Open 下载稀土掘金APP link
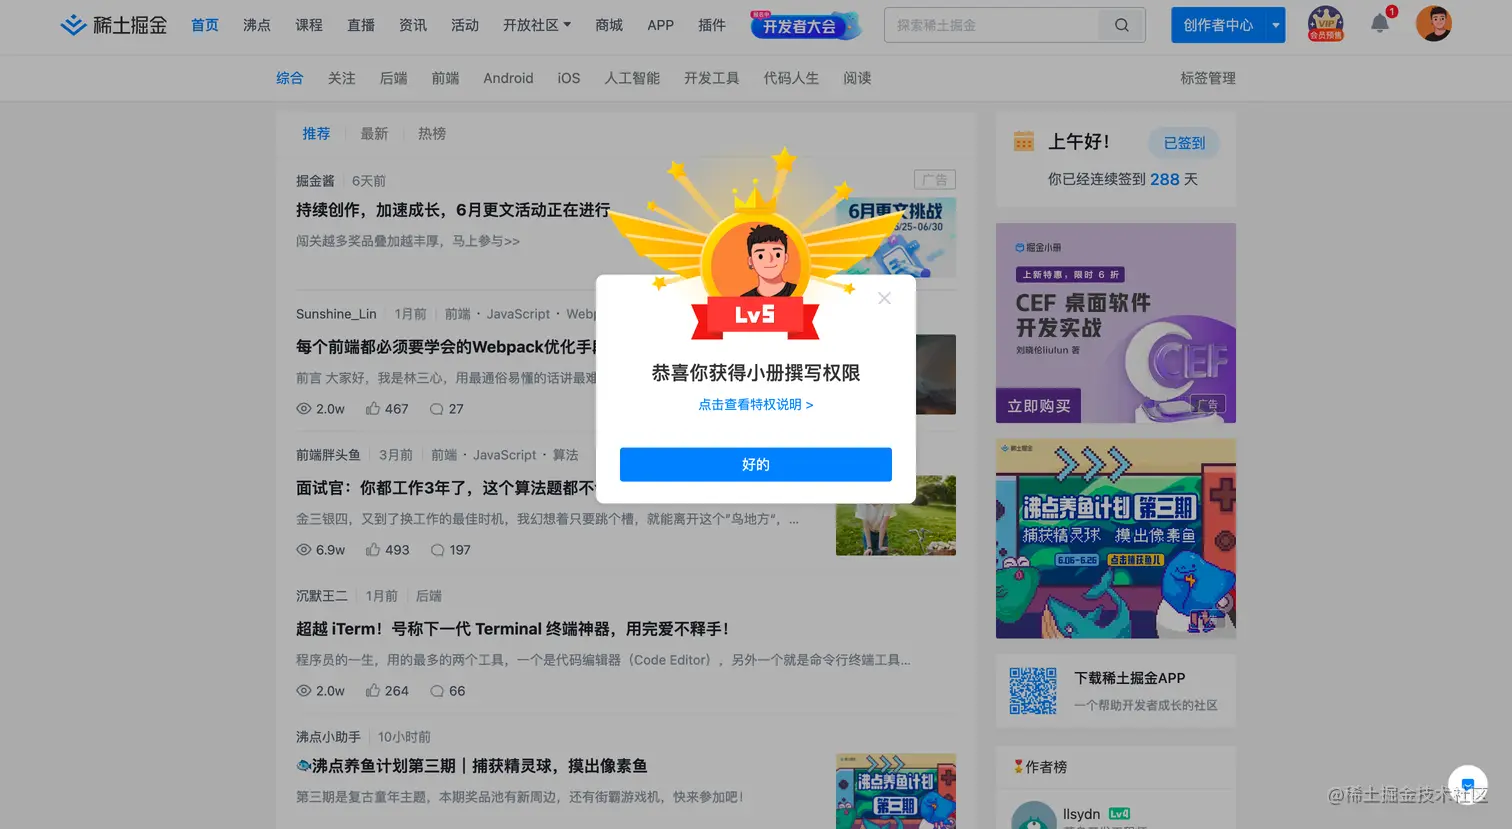The height and width of the screenshot is (829, 1512). 1130,678
